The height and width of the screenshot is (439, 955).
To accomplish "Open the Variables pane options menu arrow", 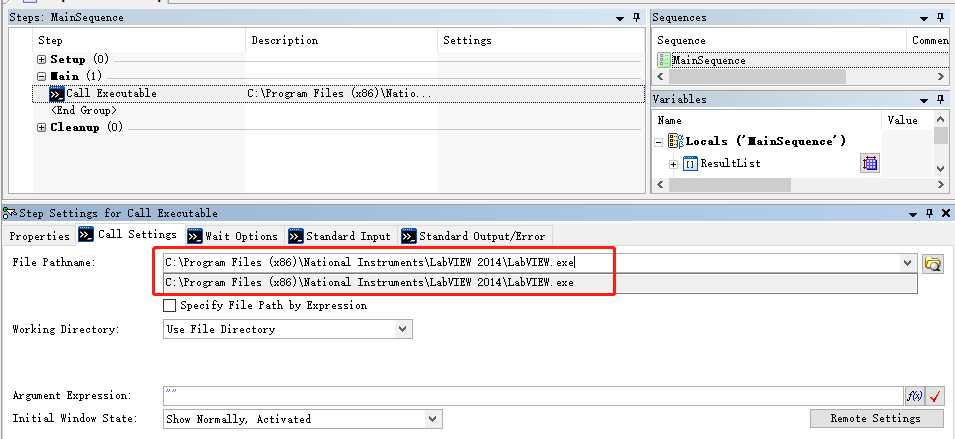I will pos(924,99).
